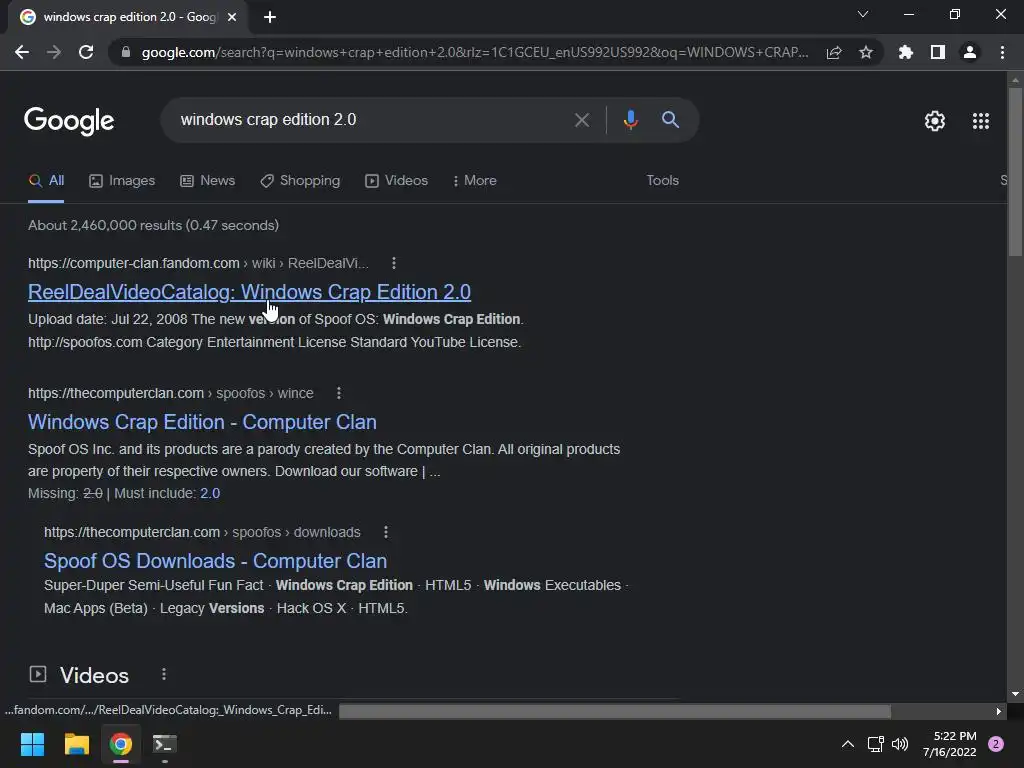Click the Google logo
Viewport: 1024px width, 768px height.
pyautogui.click(x=69, y=121)
